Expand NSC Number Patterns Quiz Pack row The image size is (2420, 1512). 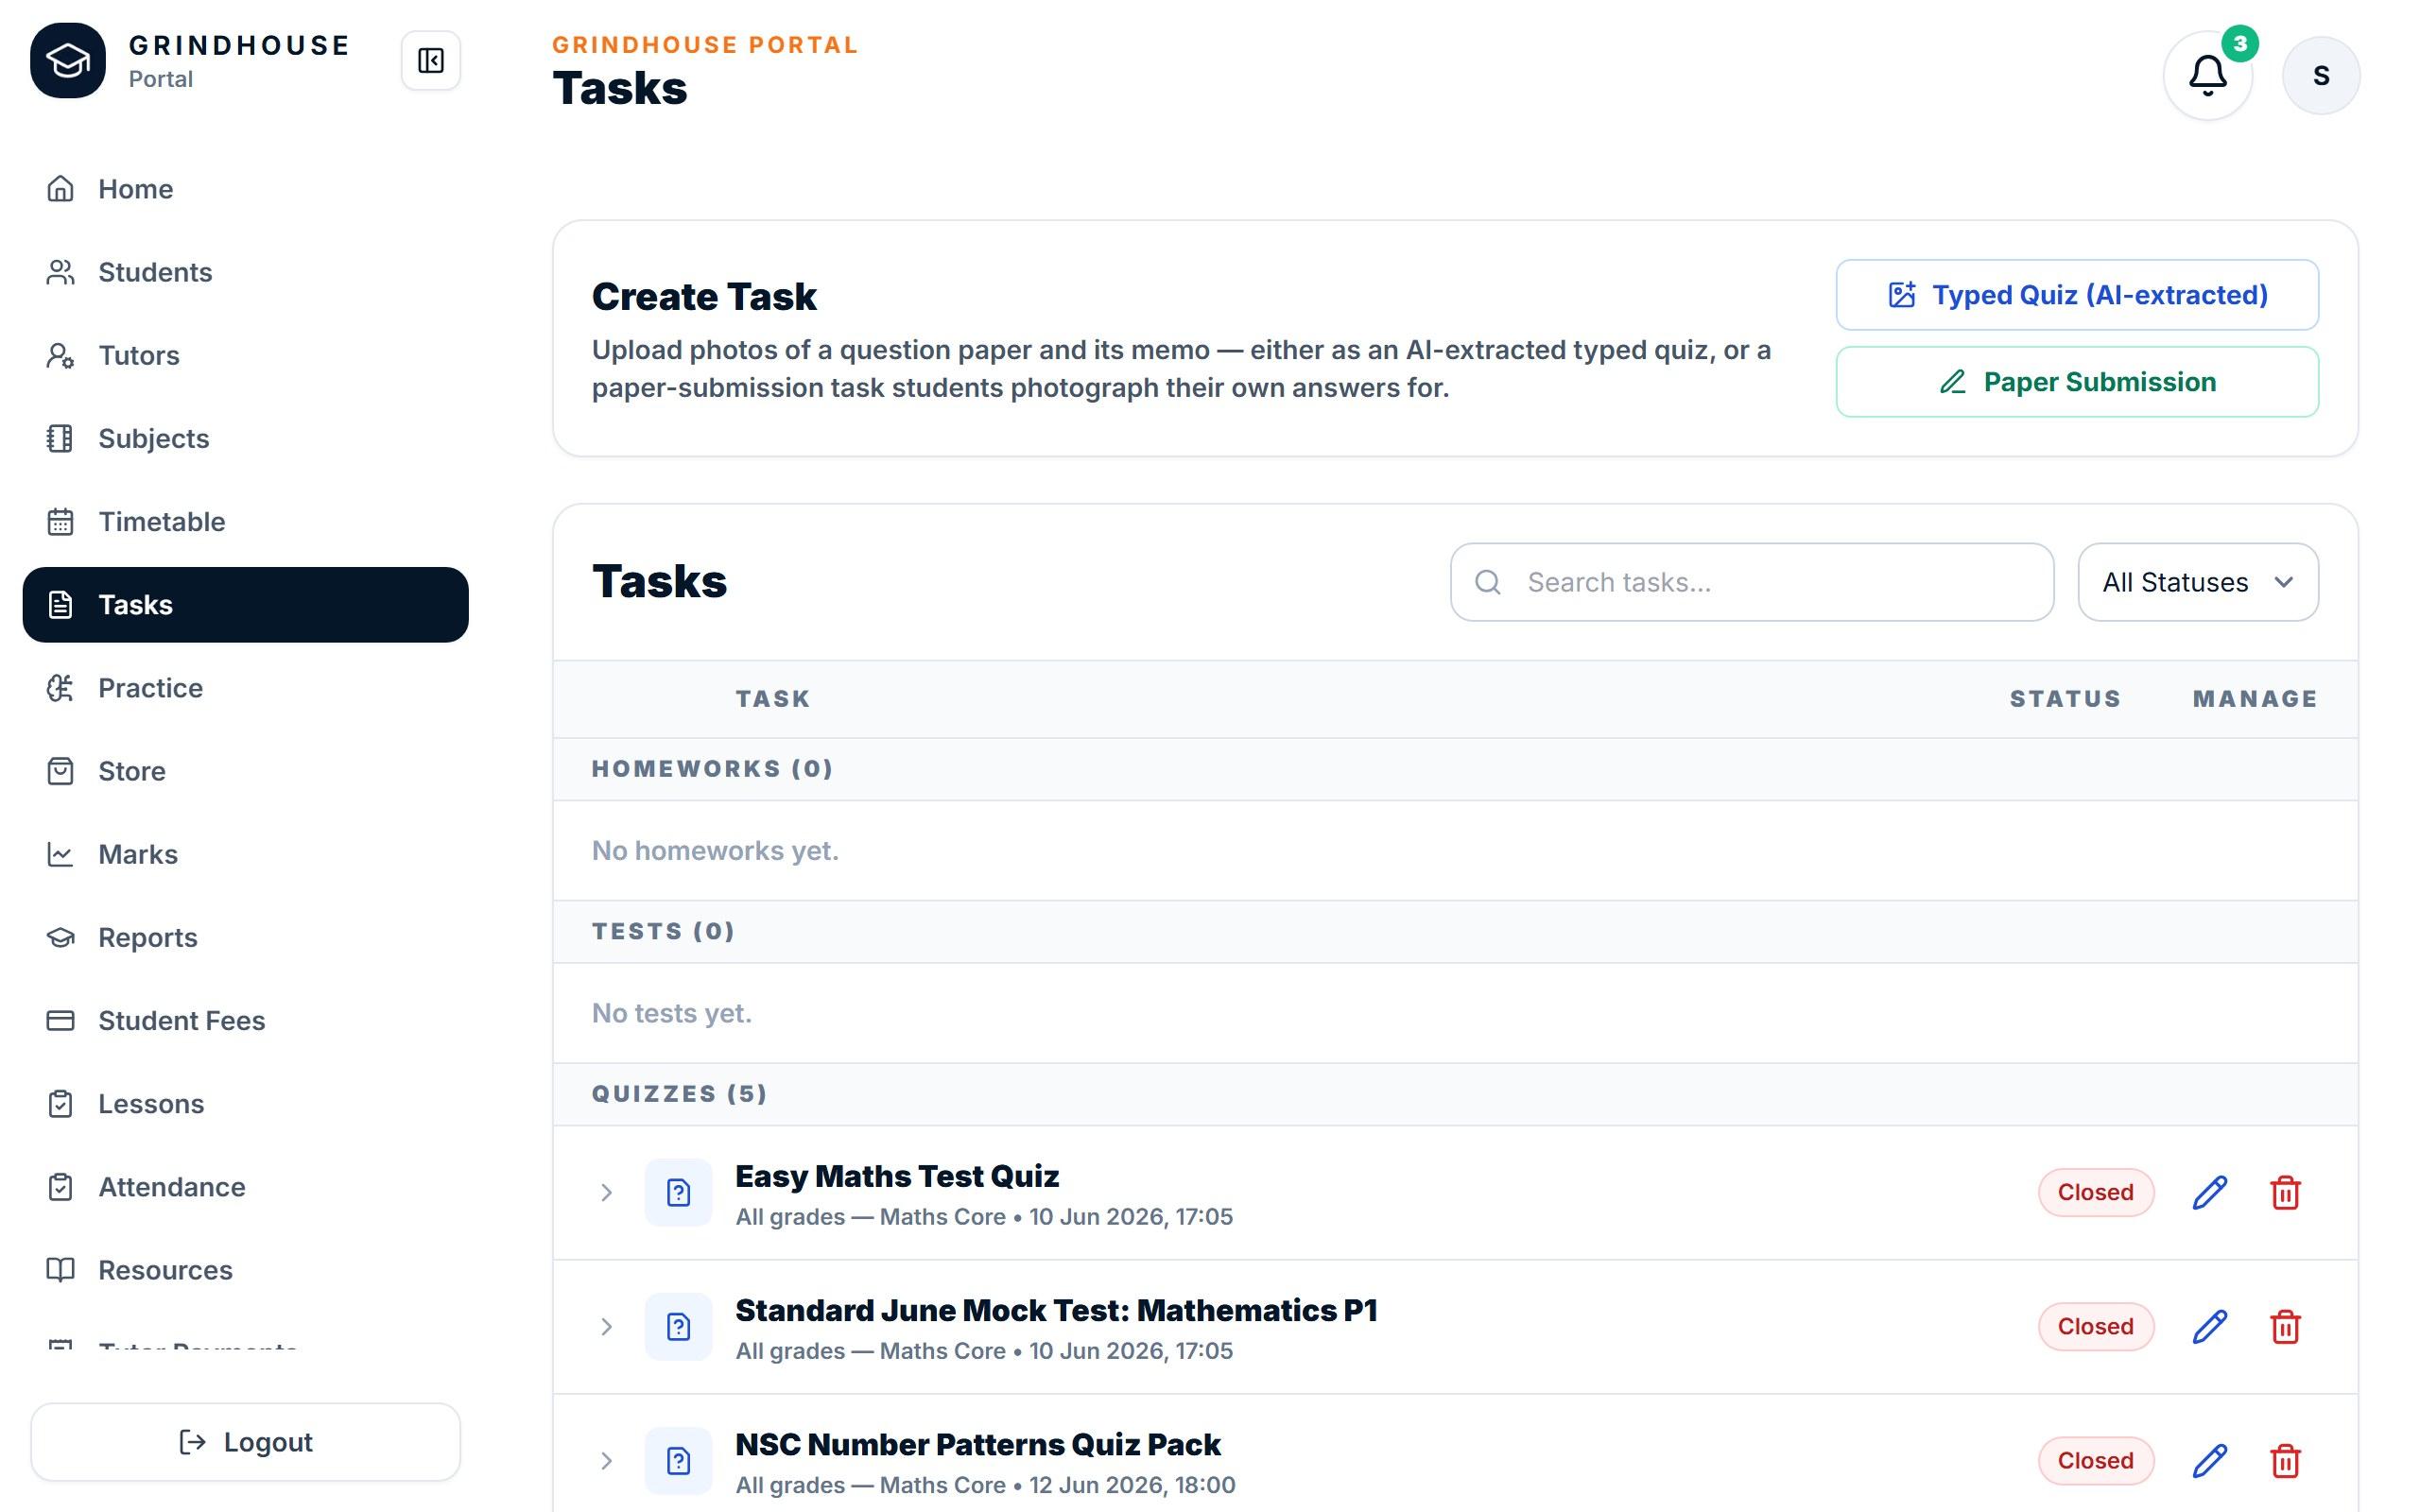(x=606, y=1460)
